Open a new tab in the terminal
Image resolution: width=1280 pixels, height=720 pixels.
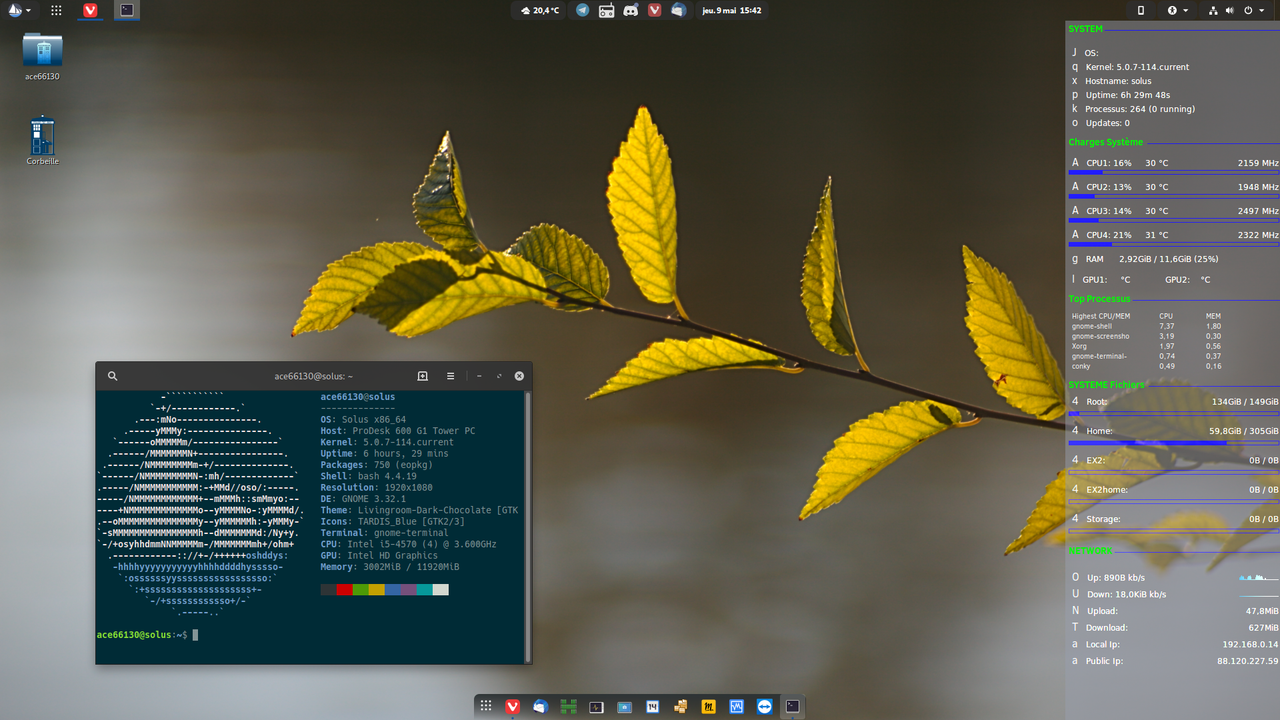coord(422,376)
